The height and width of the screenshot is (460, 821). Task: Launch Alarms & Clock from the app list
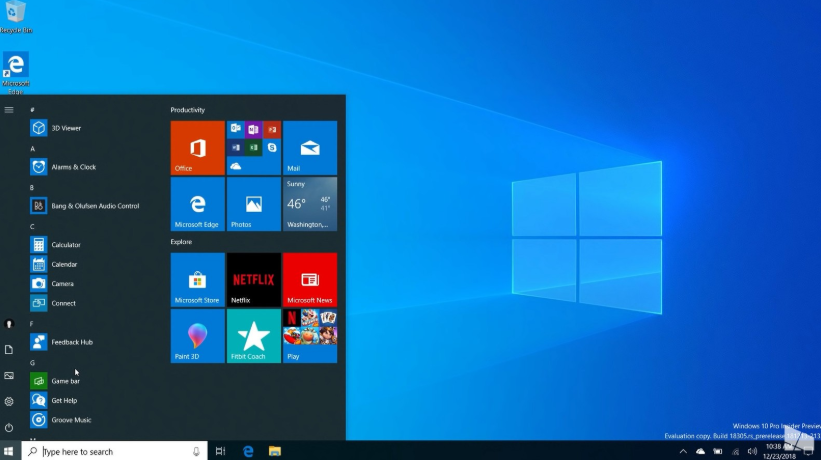[73, 167]
